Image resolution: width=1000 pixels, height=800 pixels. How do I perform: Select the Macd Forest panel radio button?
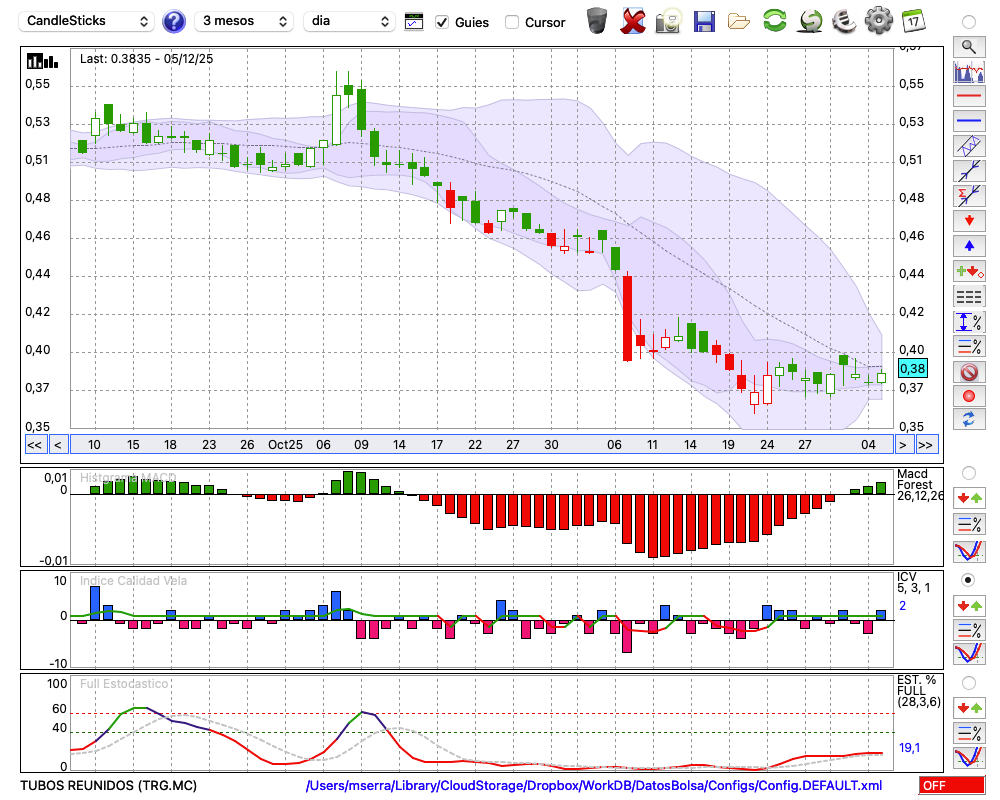coord(968,472)
